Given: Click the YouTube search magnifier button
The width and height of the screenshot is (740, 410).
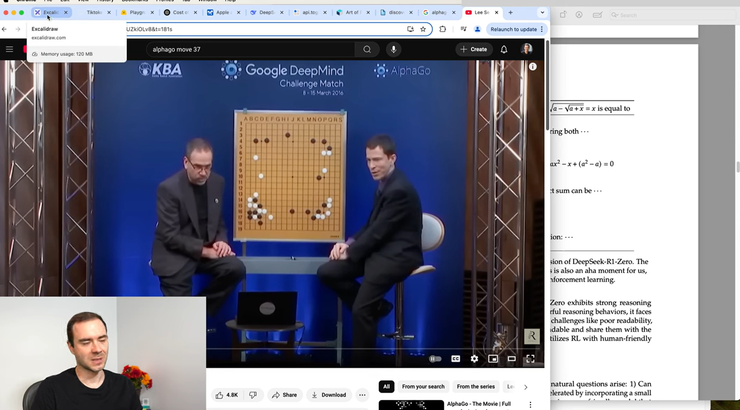Looking at the screenshot, I should pyautogui.click(x=367, y=49).
